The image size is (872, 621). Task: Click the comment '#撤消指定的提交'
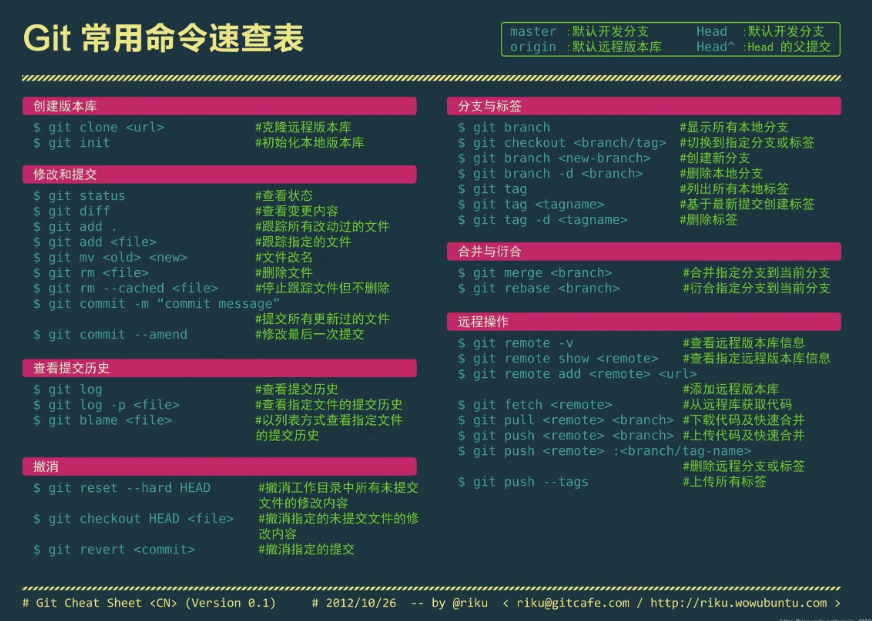[306, 550]
